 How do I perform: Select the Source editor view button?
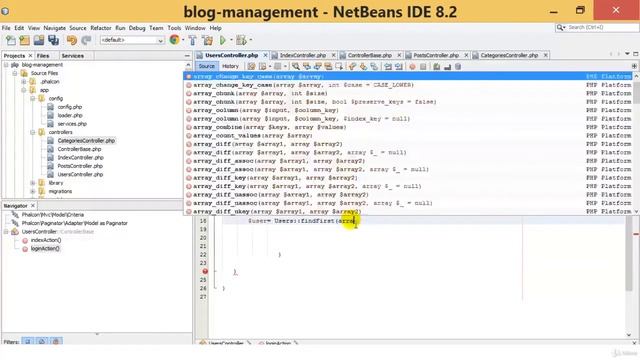click(x=207, y=66)
